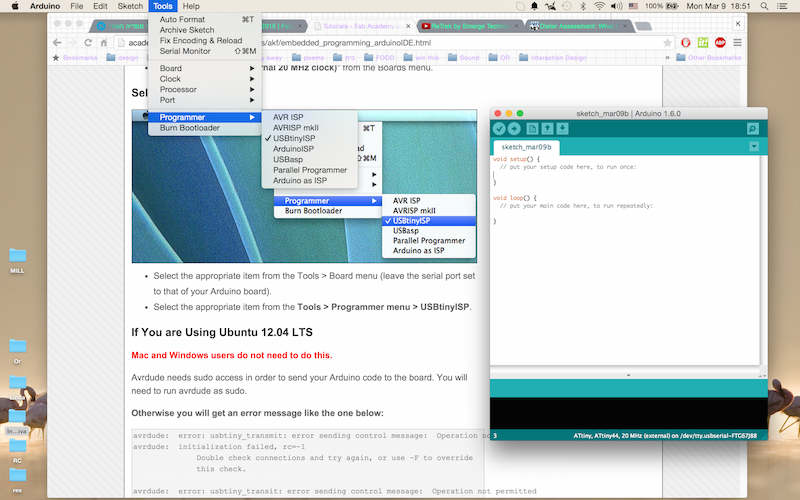800x500 pixels.
Task: Click the Save sketch down-arrow icon
Action: pyautogui.click(x=562, y=129)
